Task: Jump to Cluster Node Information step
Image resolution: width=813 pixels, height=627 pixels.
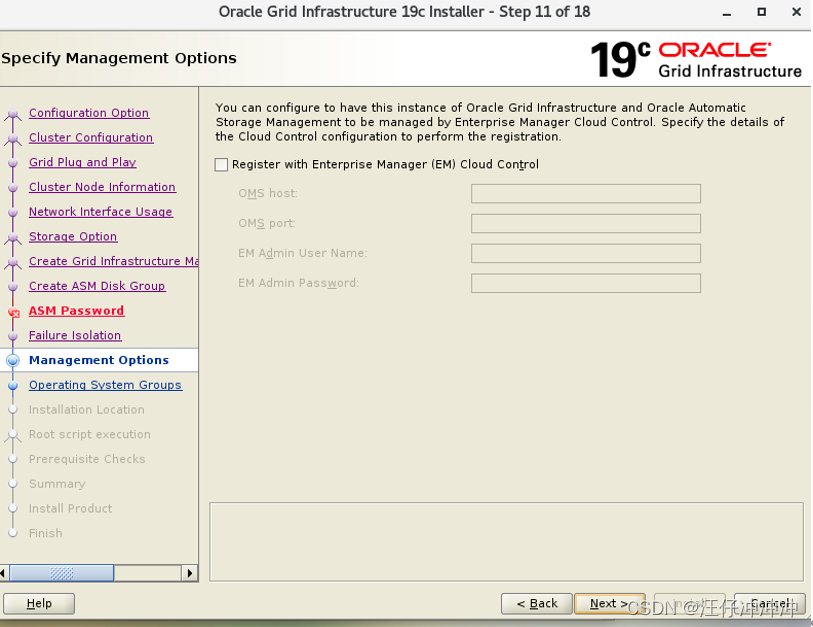Action: (102, 187)
